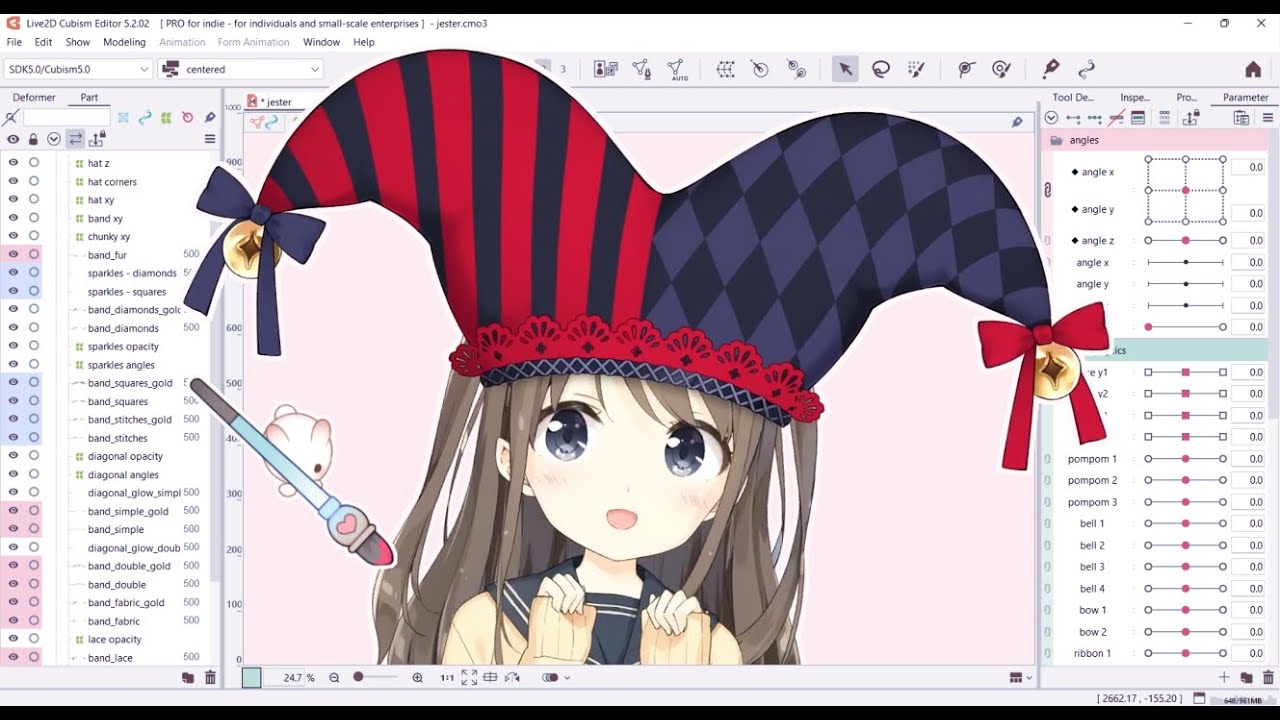Viewport: 1280px width, 720px height.
Task: Toggle visibility of band_fur
Action: click(x=13, y=254)
